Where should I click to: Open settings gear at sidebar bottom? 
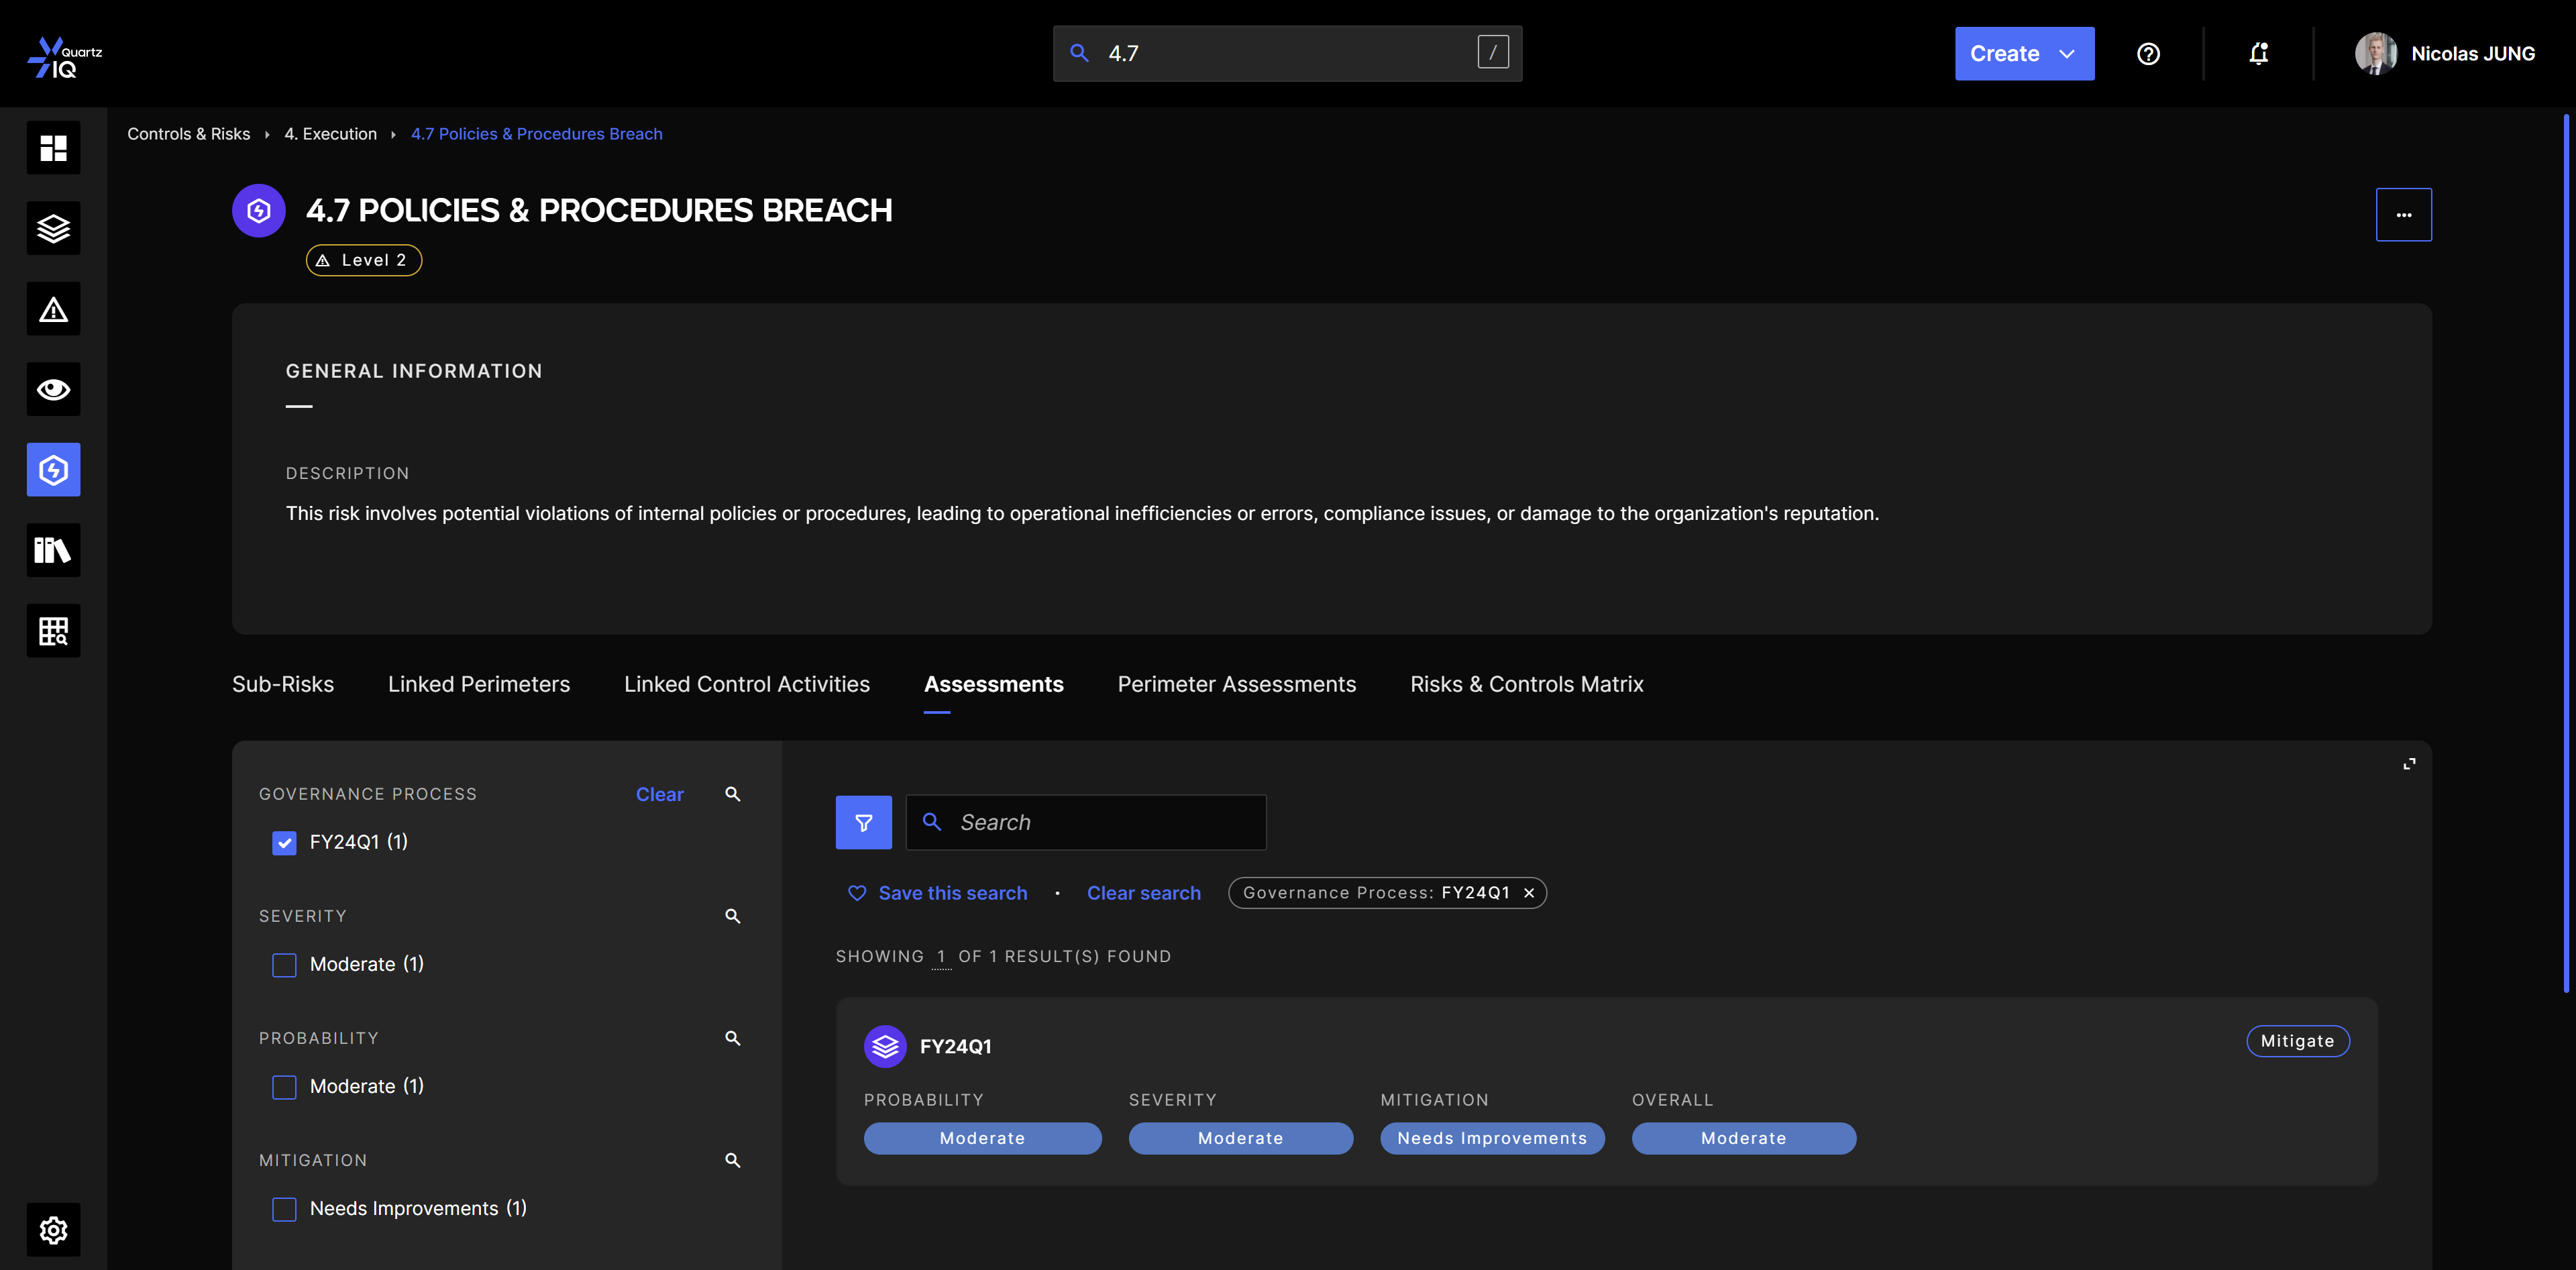pos(53,1230)
